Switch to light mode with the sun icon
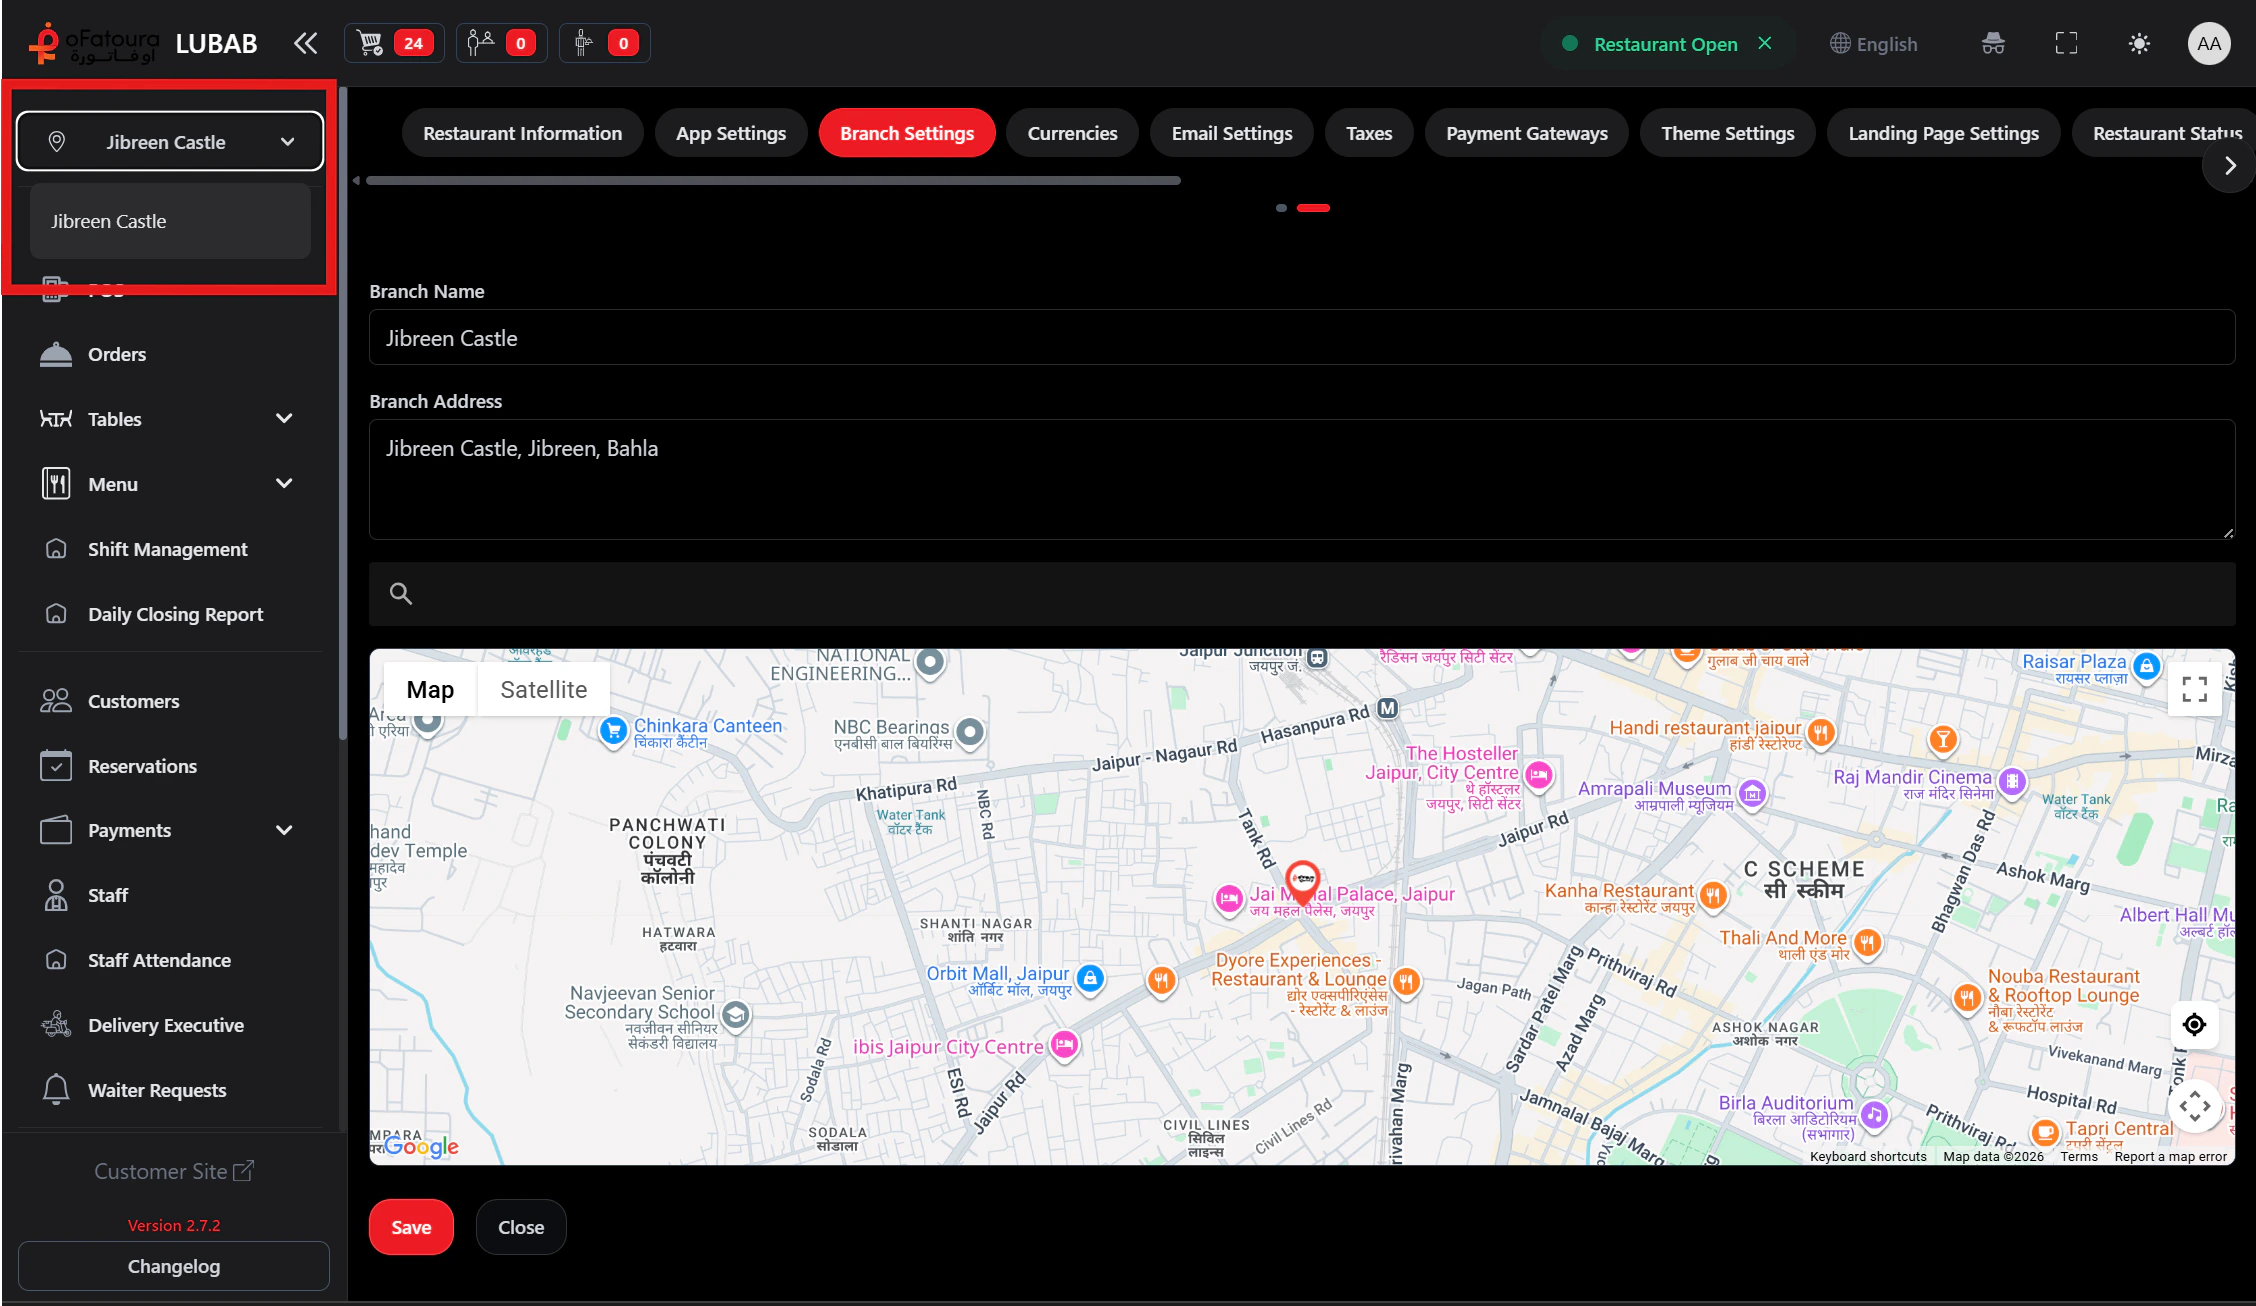 2140,43
